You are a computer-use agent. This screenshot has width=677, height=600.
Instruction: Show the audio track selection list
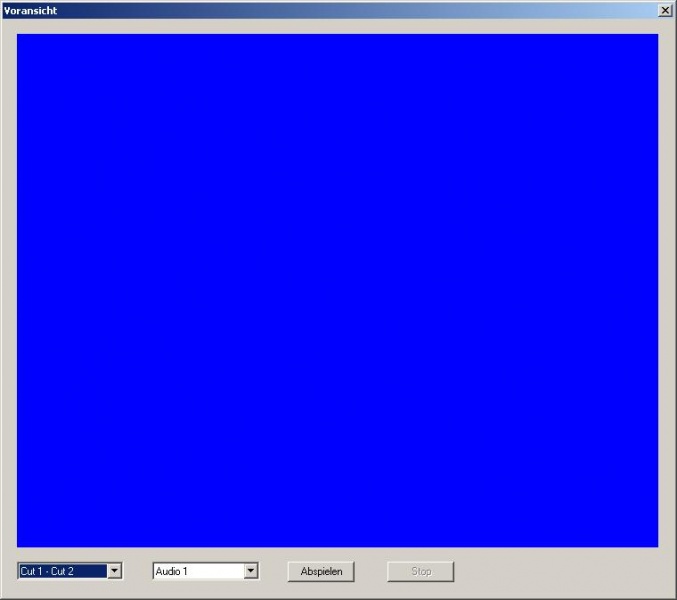tap(250, 571)
